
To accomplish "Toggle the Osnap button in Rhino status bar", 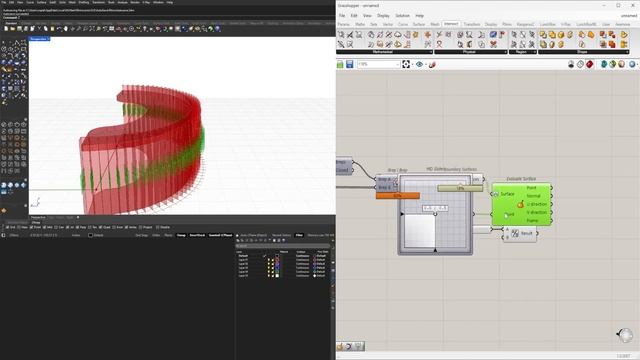I will click(x=181, y=235).
